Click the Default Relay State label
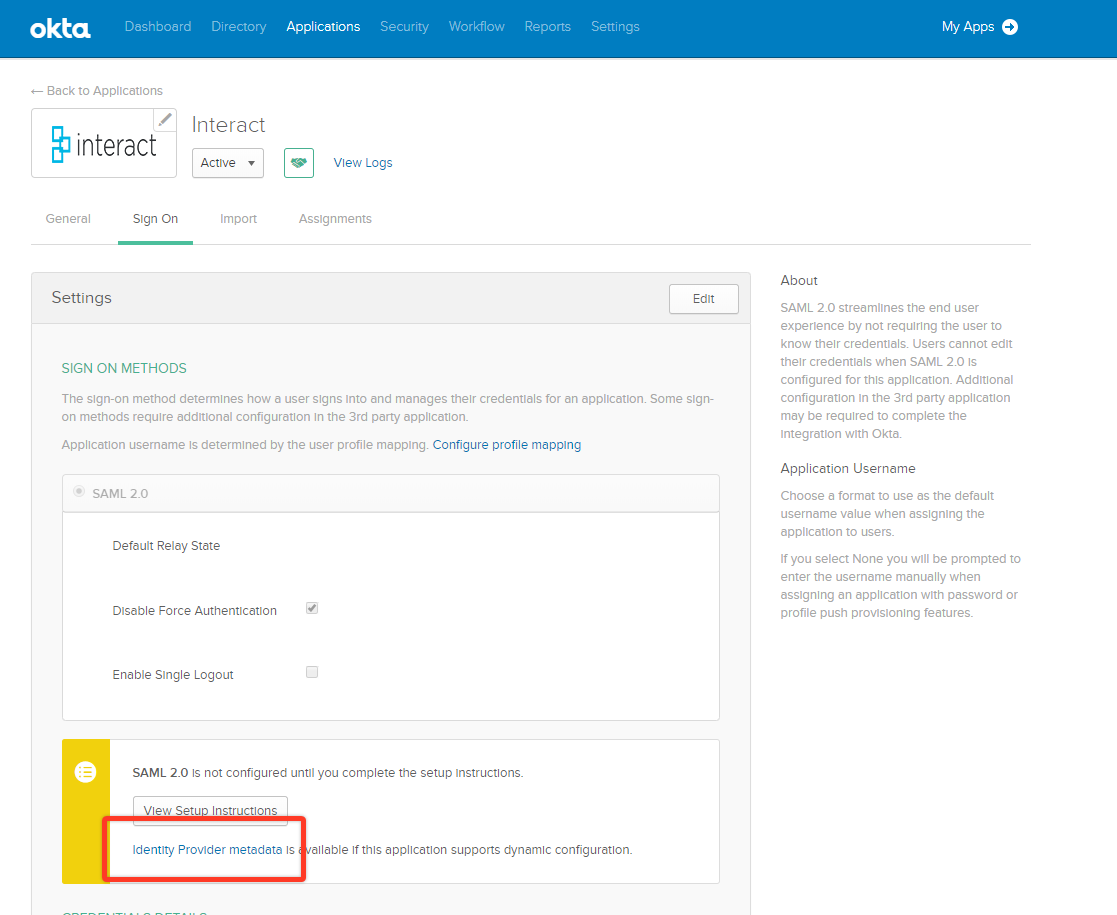The width and height of the screenshot is (1117, 915). click(x=166, y=546)
